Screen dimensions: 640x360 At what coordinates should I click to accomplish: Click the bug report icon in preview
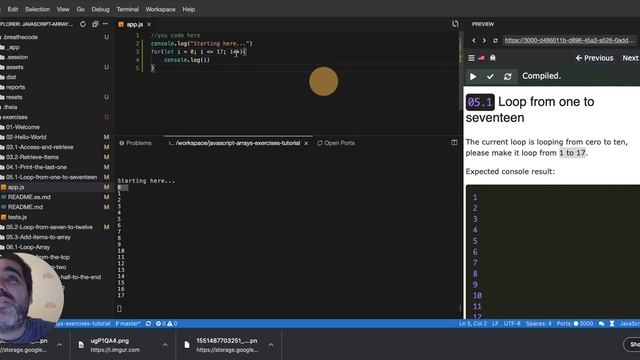click(x=493, y=58)
